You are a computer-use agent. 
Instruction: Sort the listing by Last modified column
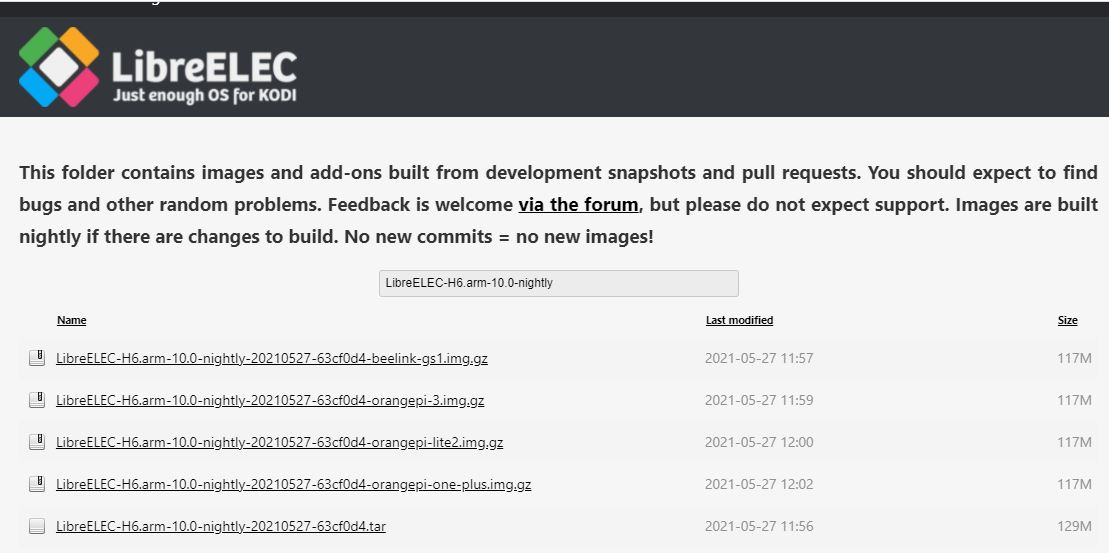(739, 320)
